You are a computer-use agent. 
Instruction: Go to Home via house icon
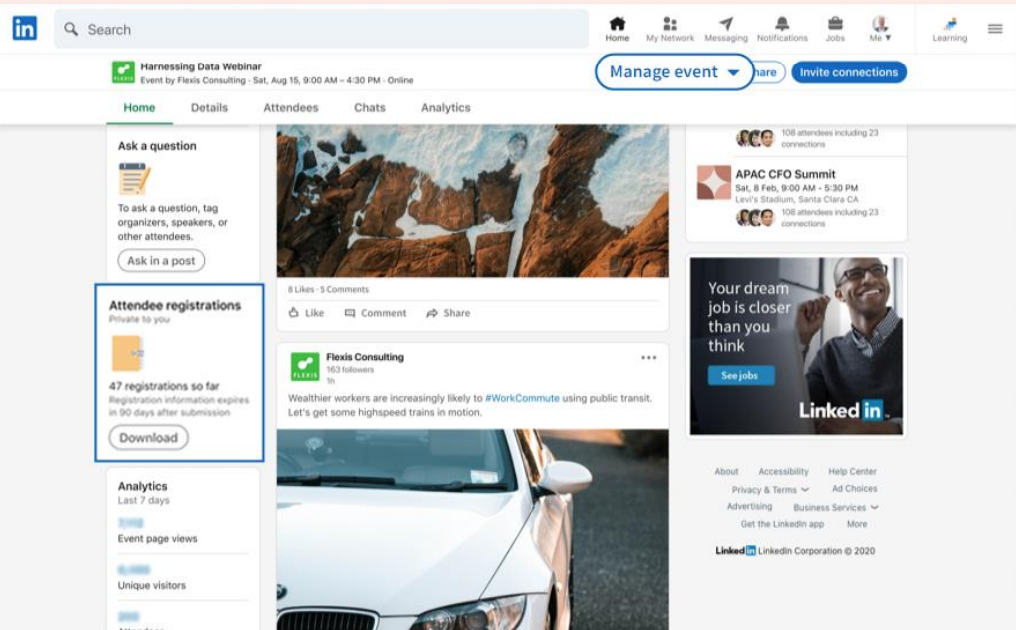click(x=617, y=24)
